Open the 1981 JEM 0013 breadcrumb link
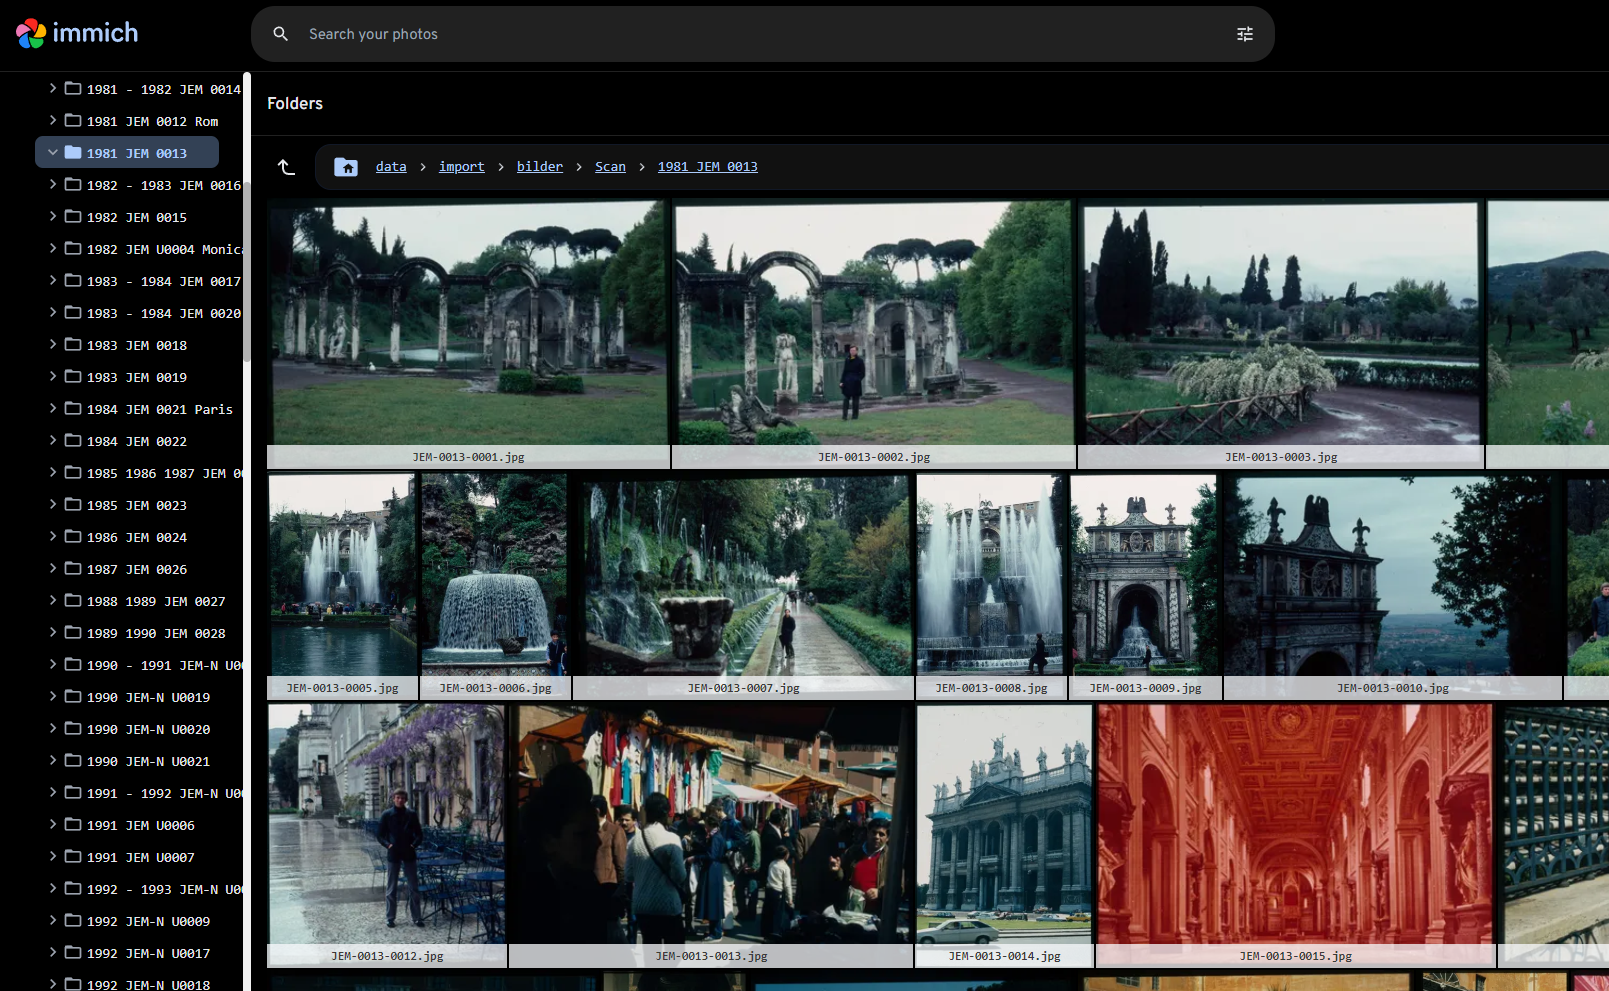 click(708, 167)
